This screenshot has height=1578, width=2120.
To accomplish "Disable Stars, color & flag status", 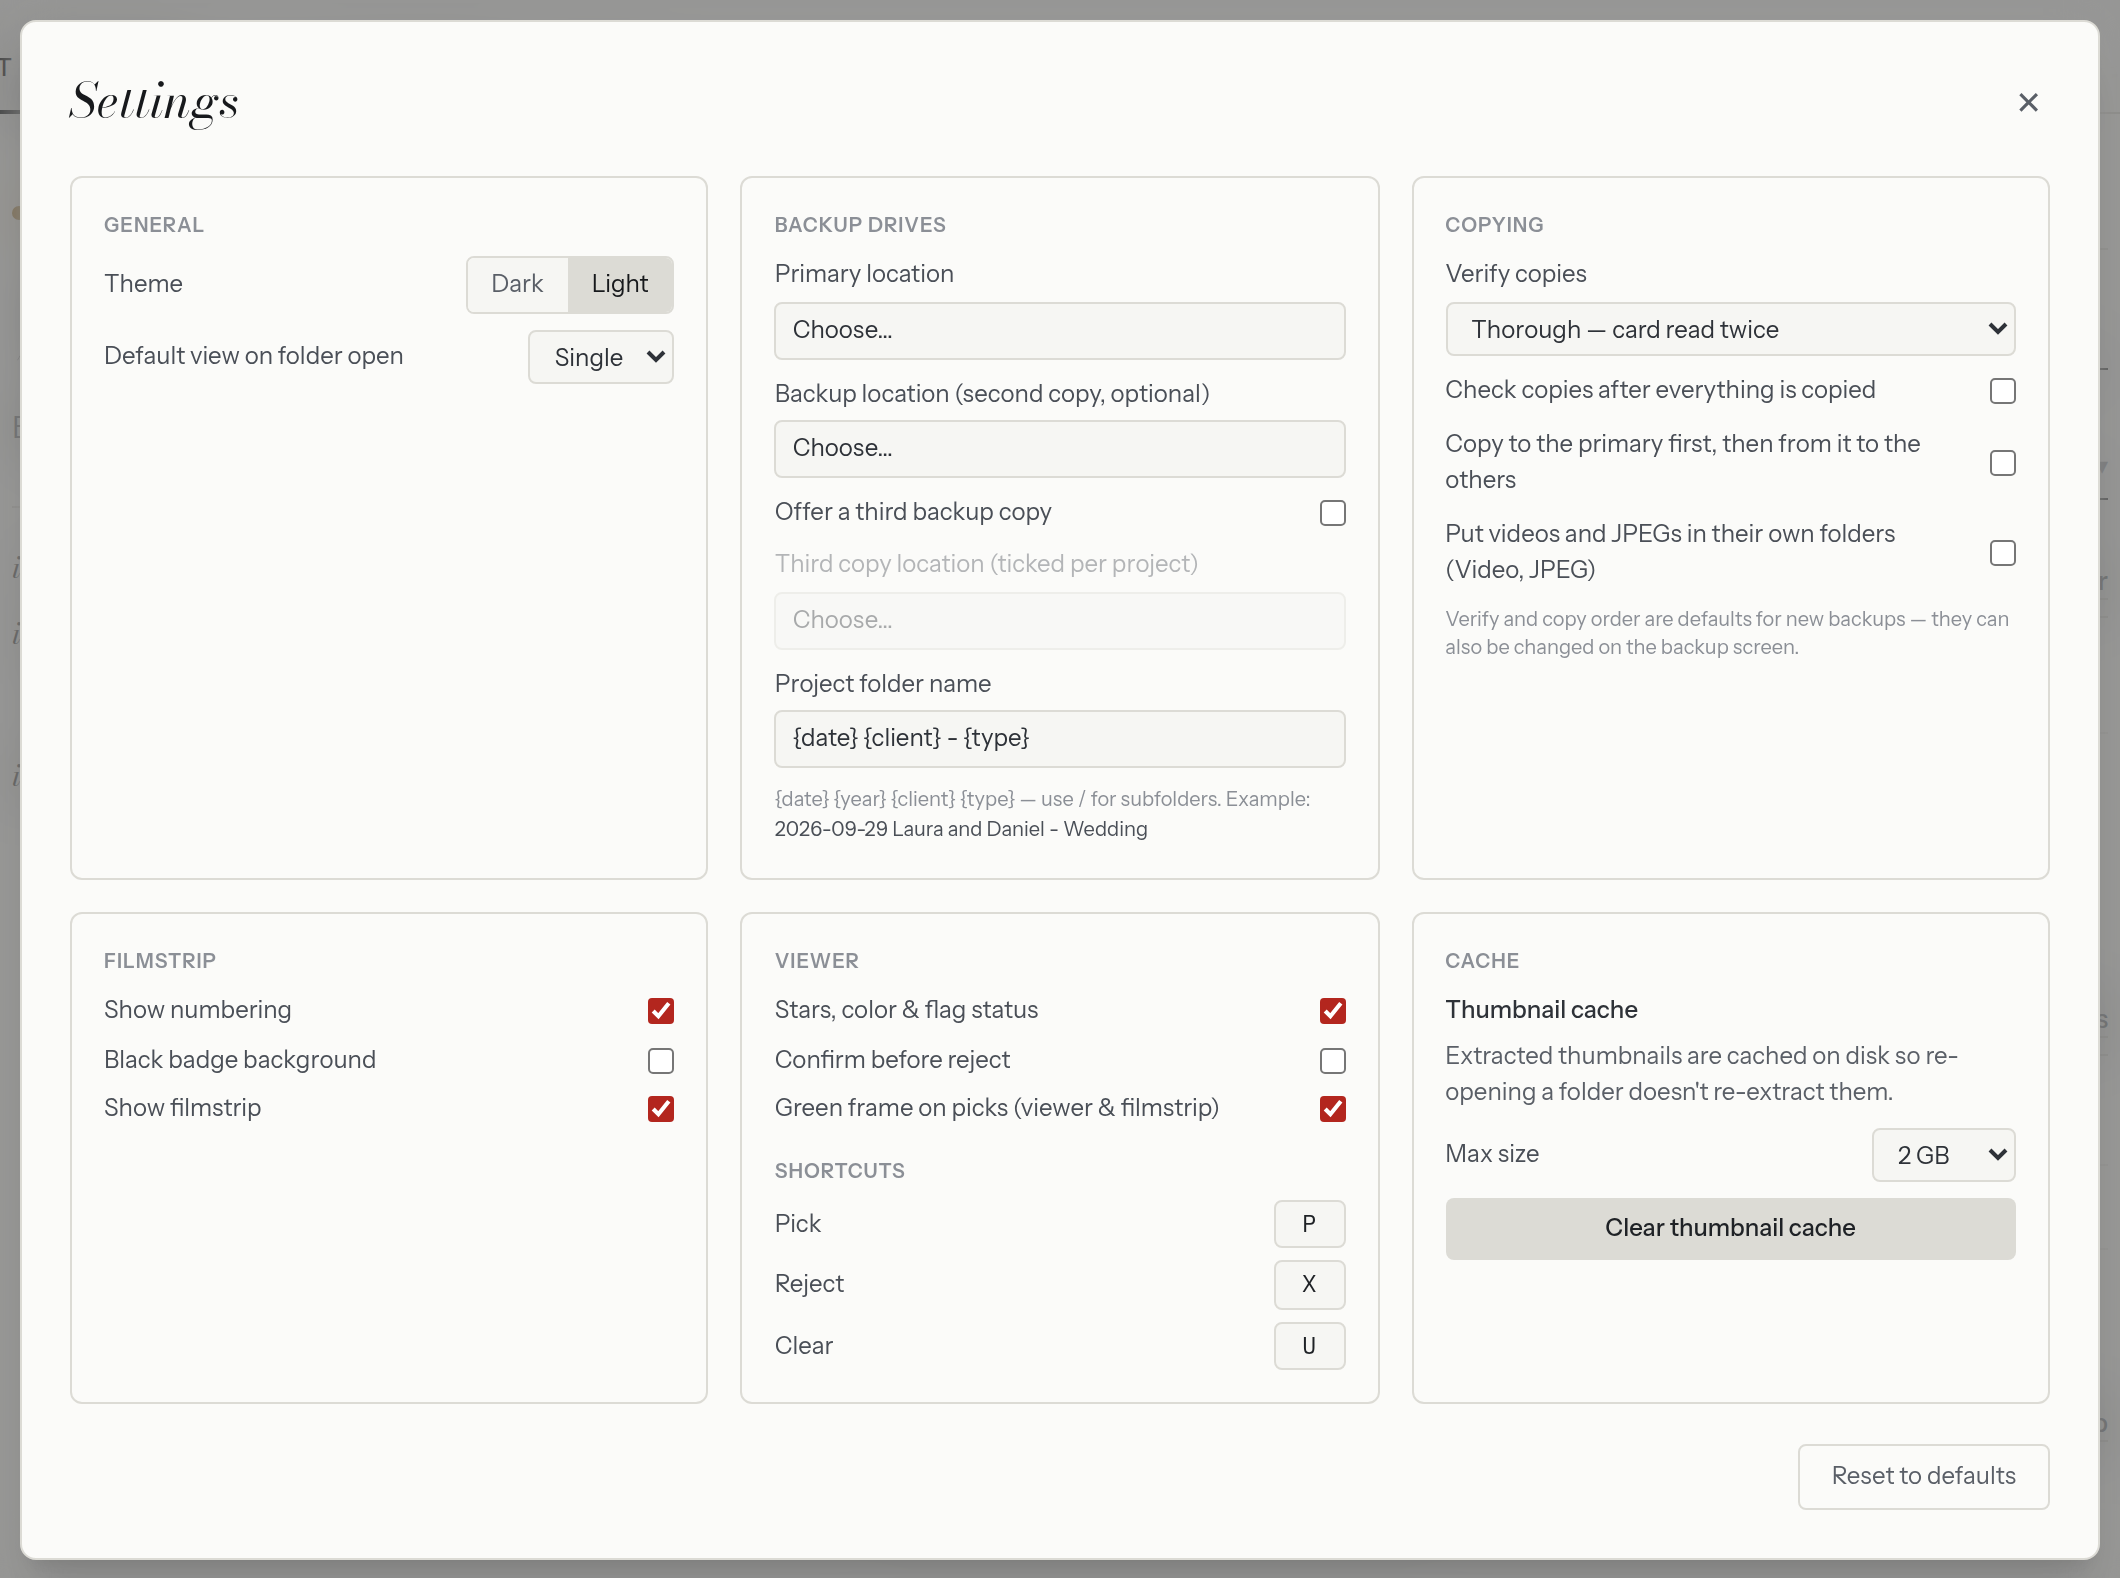I will (1332, 1011).
